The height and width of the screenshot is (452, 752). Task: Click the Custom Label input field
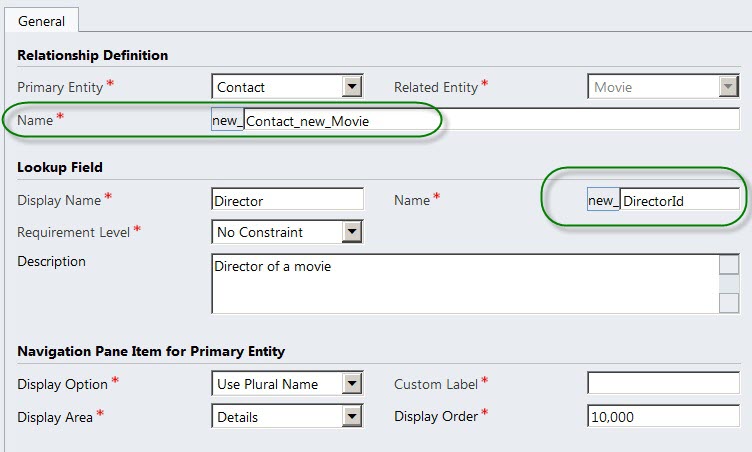click(663, 383)
